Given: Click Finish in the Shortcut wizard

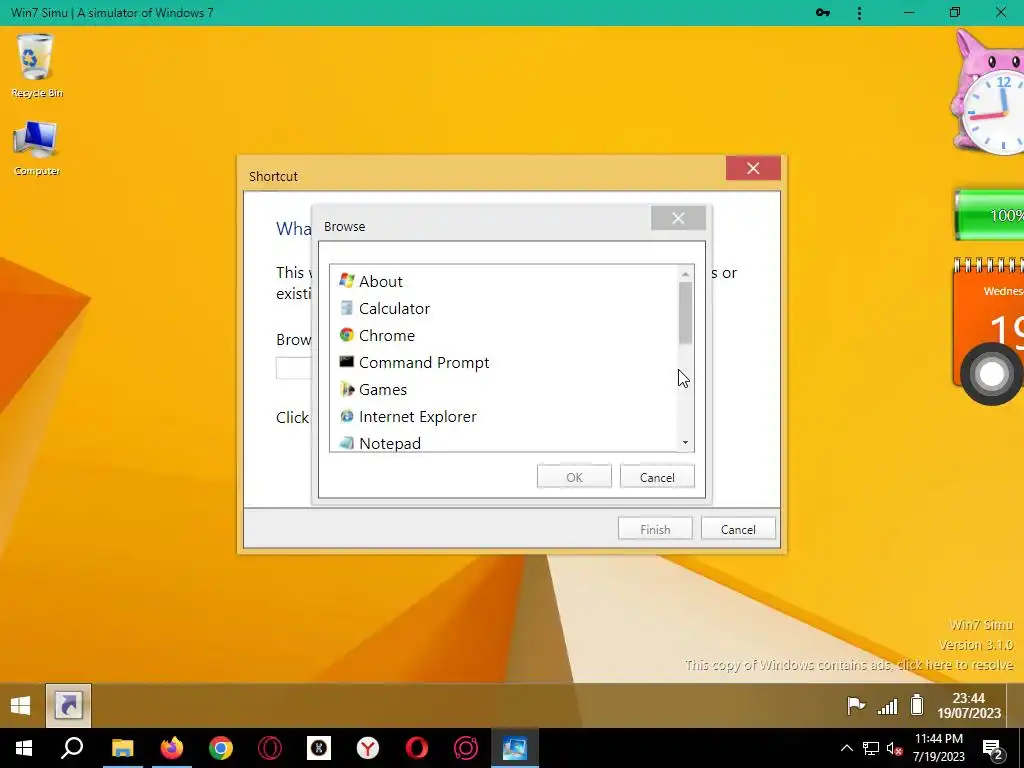Looking at the screenshot, I should [655, 530].
